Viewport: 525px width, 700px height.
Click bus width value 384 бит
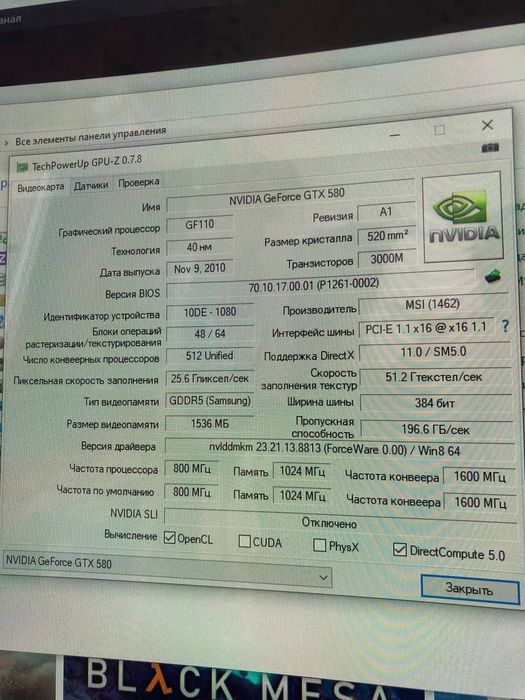[x=436, y=404]
